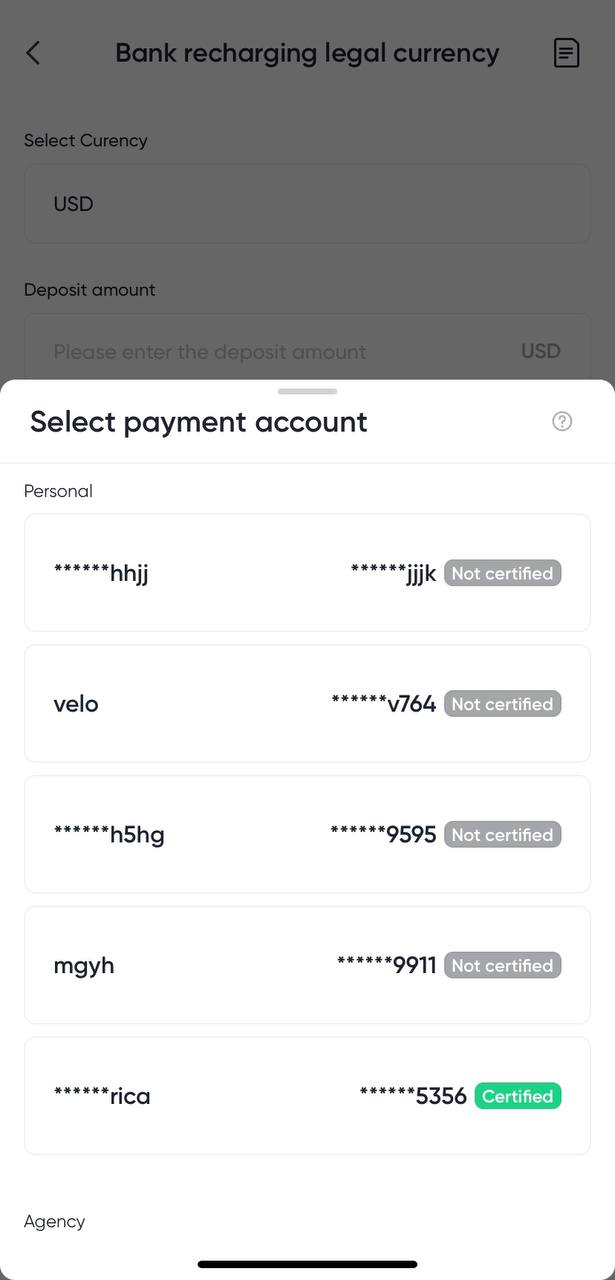Click the Personal section label
Image resolution: width=615 pixels, height=1280 pixels.
pos(58,491)
